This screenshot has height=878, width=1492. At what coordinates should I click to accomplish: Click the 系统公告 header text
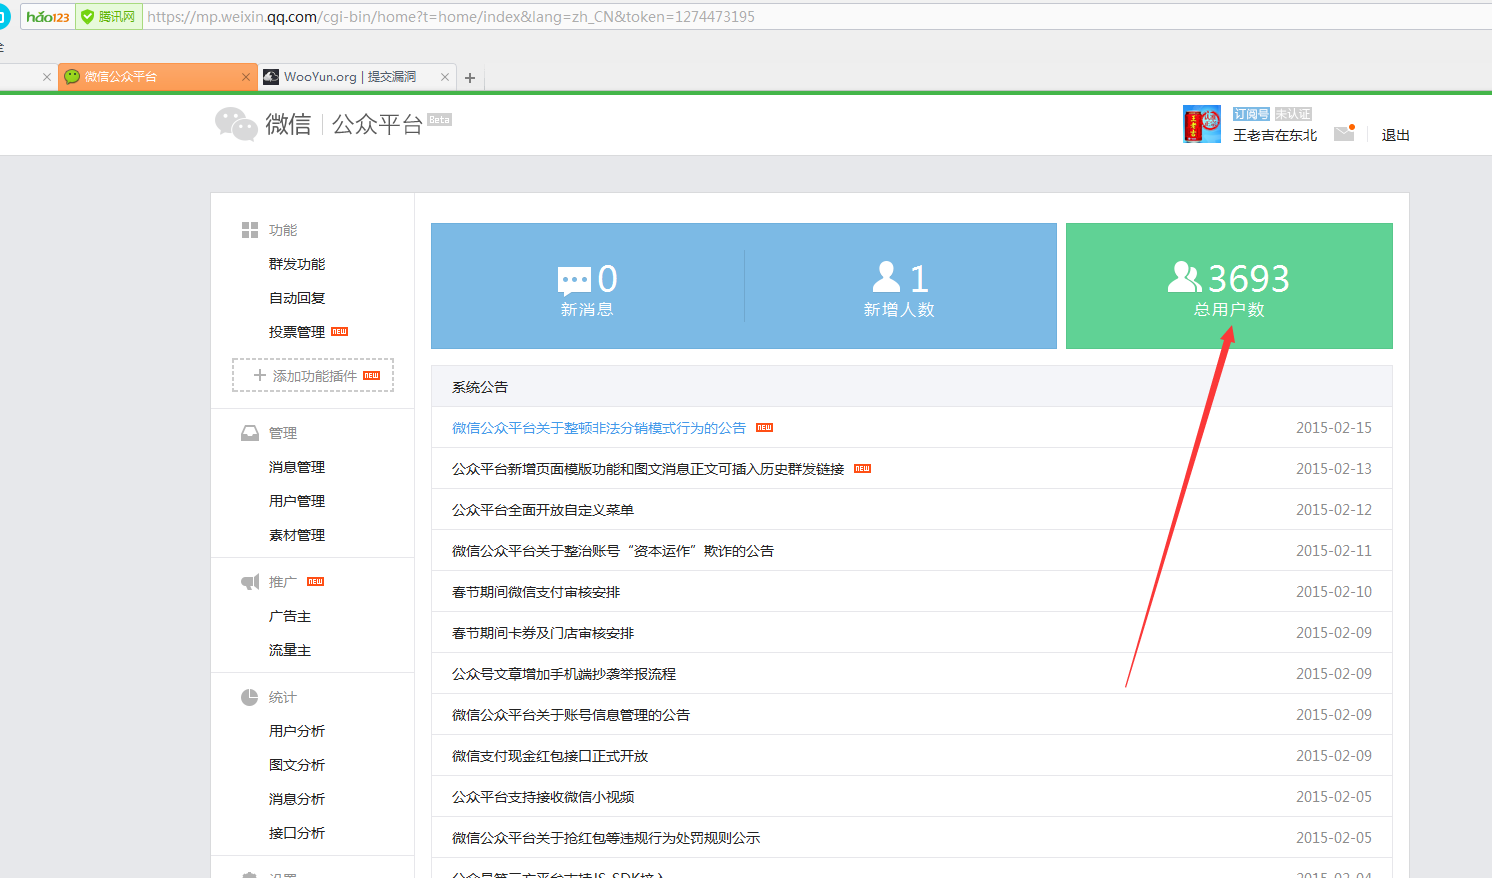[480, 387]
